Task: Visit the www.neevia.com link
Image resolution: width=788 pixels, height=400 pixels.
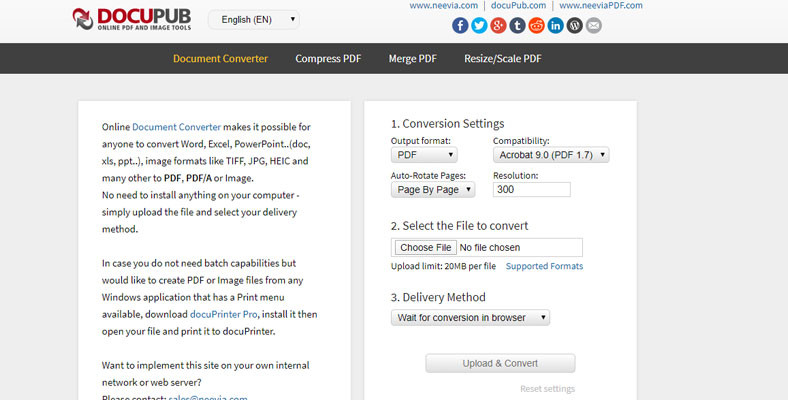Action: (x=443, y=6)
